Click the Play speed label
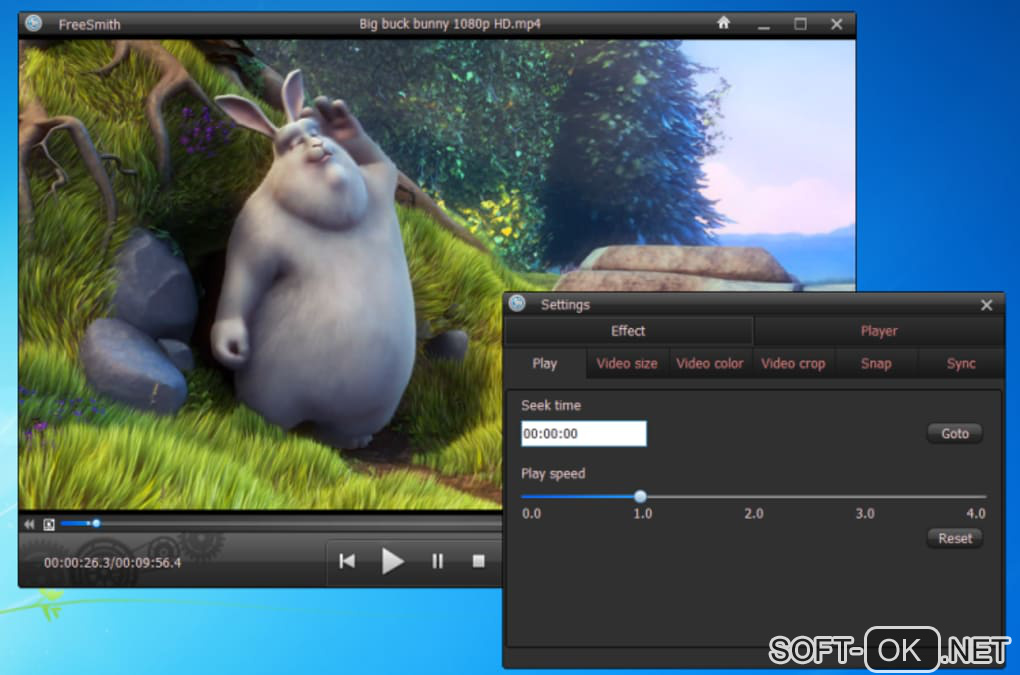 tap(553, 474)
